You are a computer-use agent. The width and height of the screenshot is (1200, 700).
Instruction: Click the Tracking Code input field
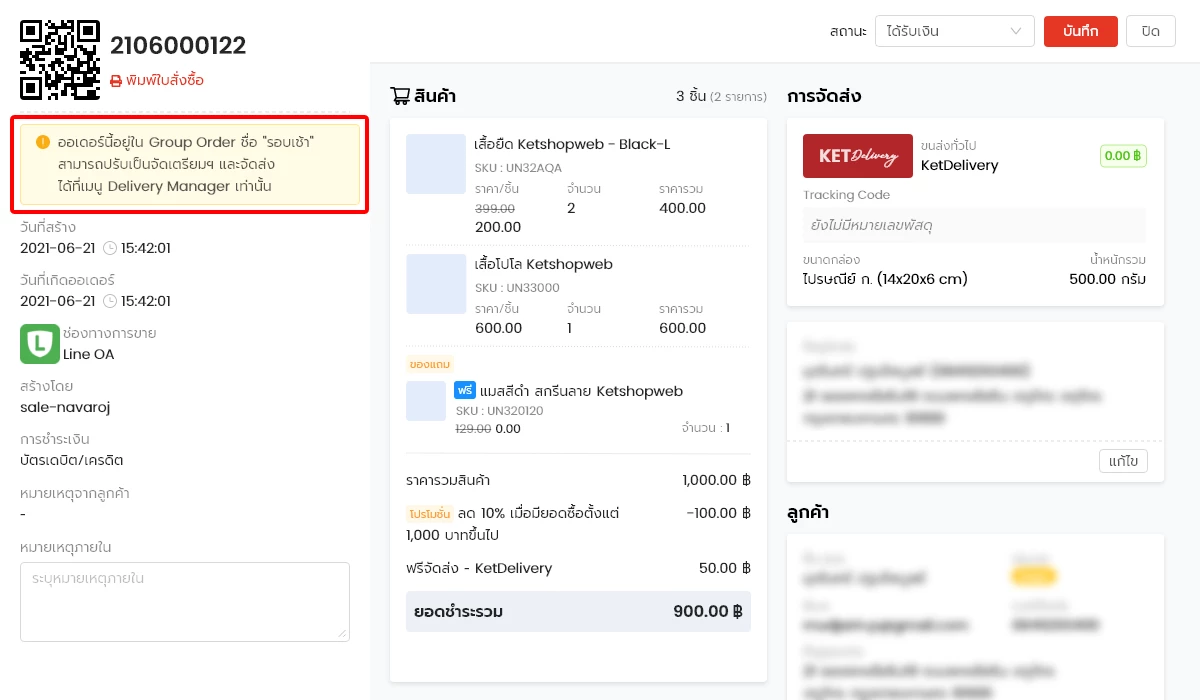pos(973,226)
